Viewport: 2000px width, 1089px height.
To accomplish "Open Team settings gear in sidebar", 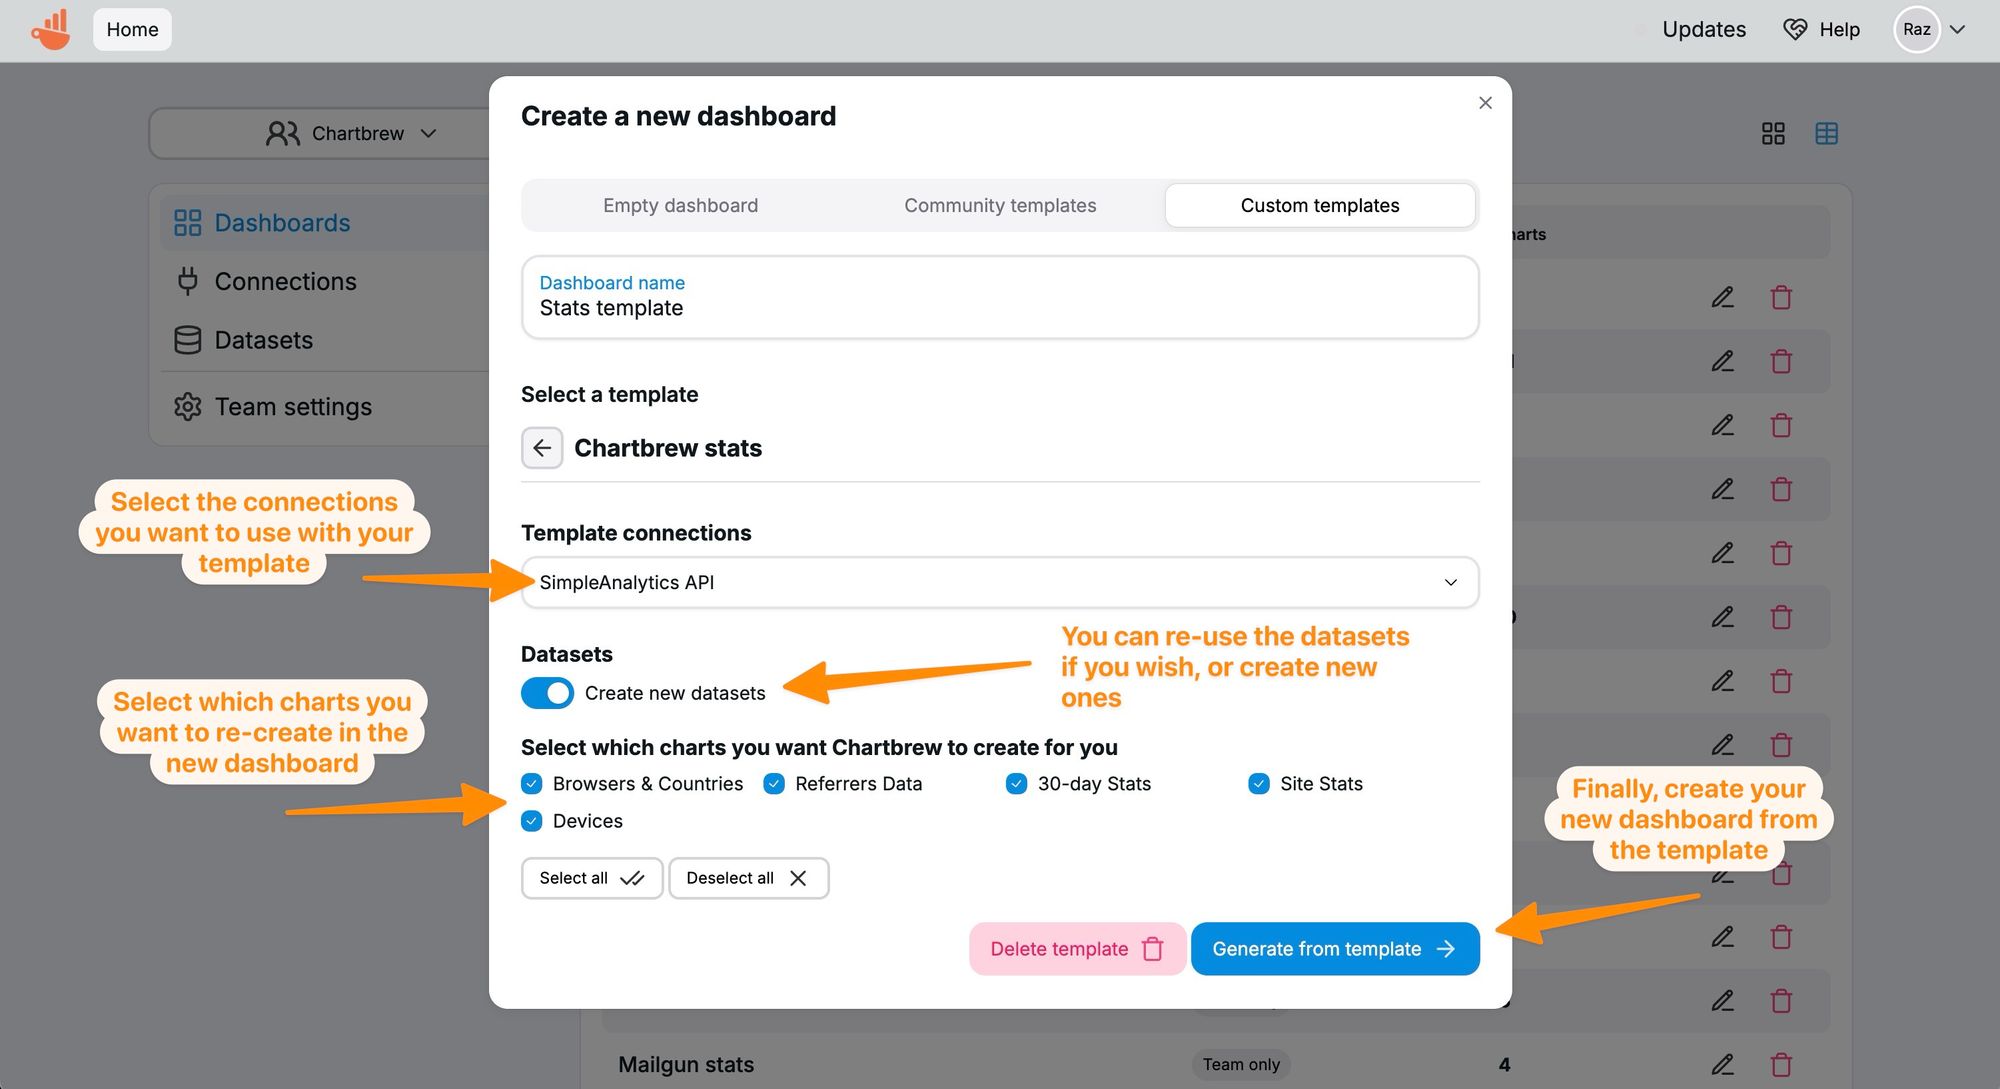I will click(x=188, y=407).
